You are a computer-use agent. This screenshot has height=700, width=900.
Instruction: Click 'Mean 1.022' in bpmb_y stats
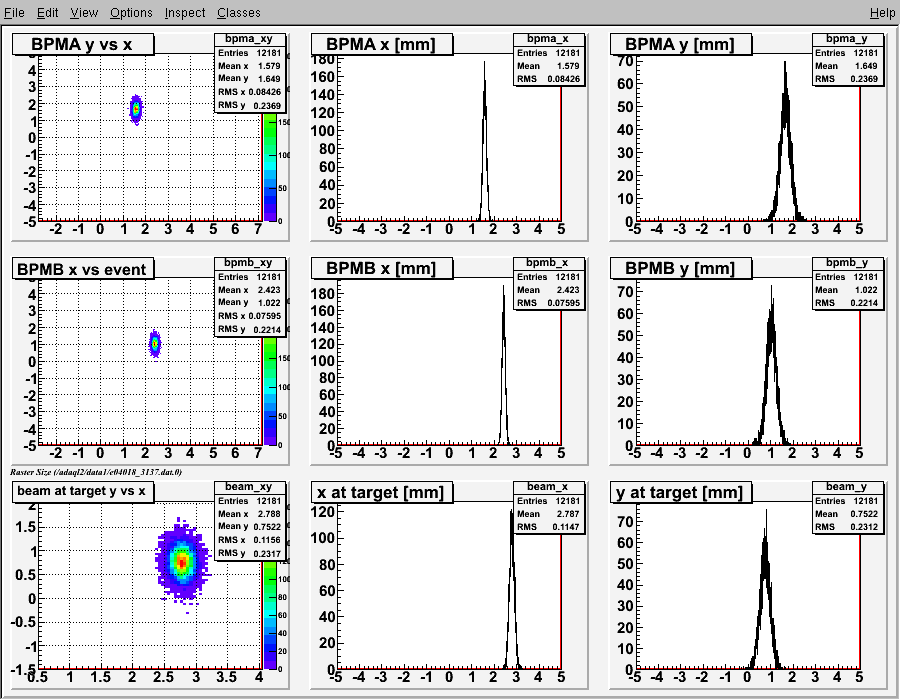[847, 290]
